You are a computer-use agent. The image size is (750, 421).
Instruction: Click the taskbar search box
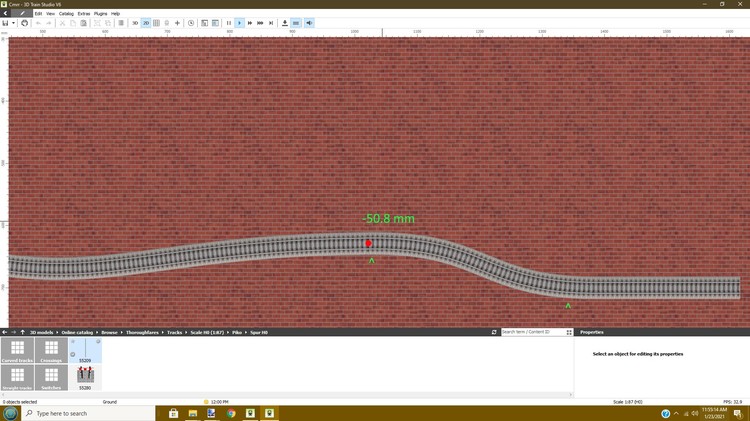coord(88,413)
